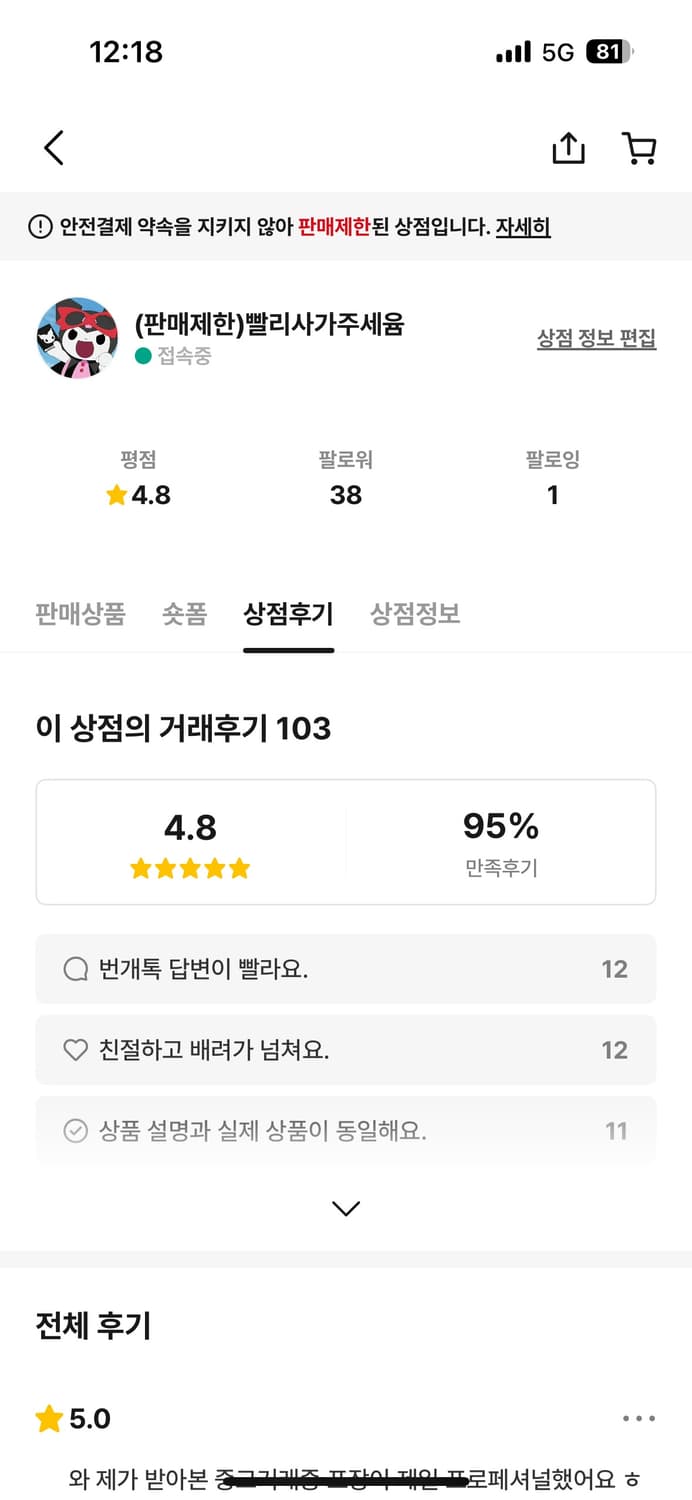The height and width of the screenshot is (1500, 692).
Task: Open the three-dot menu on the 5.0 review
Action: click(x=637, y=1418)
